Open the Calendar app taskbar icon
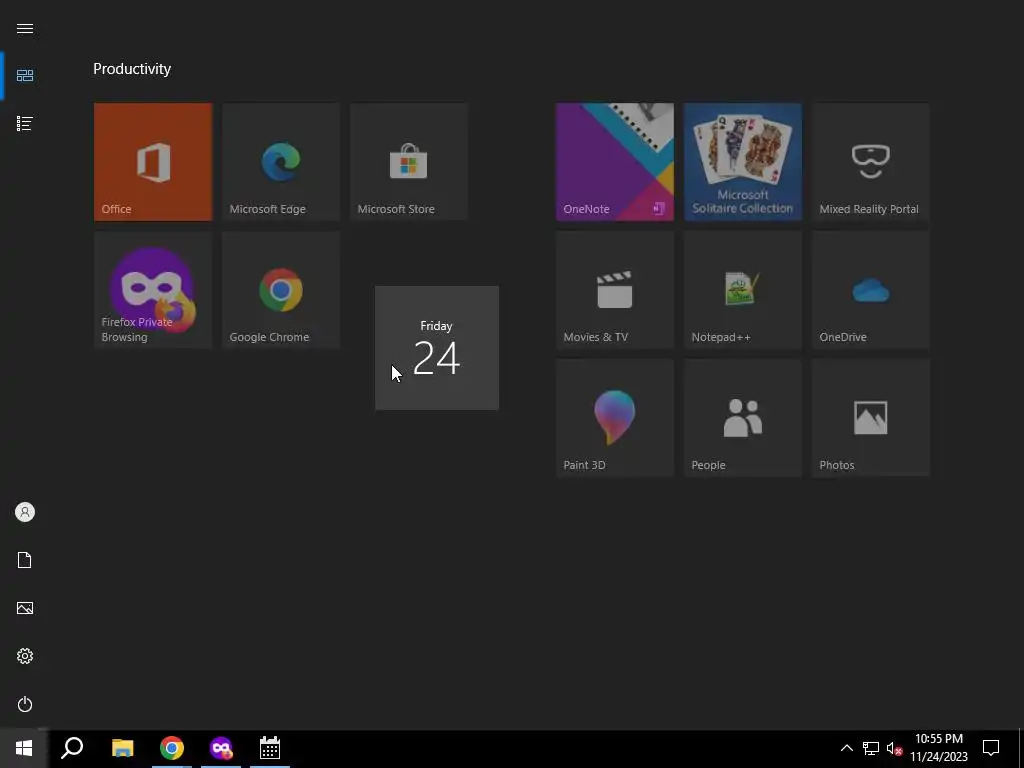This screenshot has width=1024, height=768. (x=270, y=748)
